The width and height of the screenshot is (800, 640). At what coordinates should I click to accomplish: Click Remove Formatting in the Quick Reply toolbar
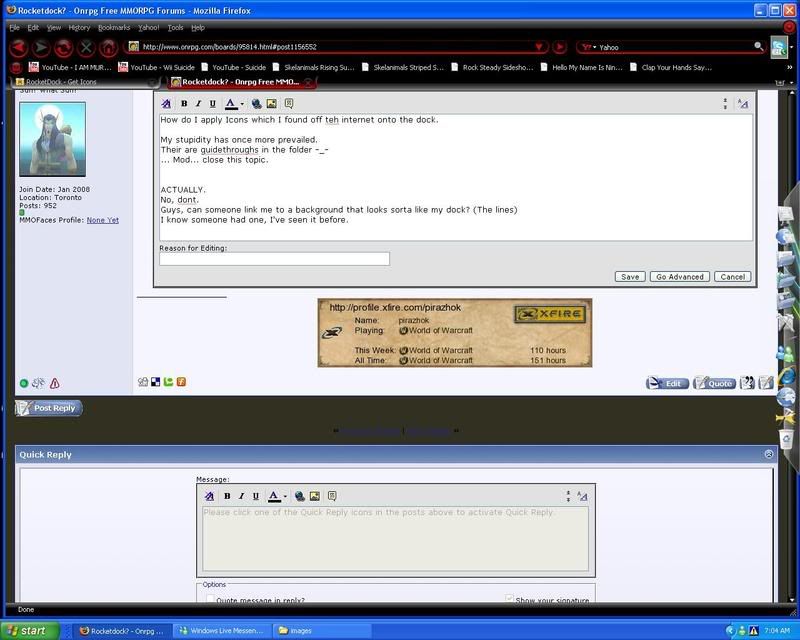[209, 496]
